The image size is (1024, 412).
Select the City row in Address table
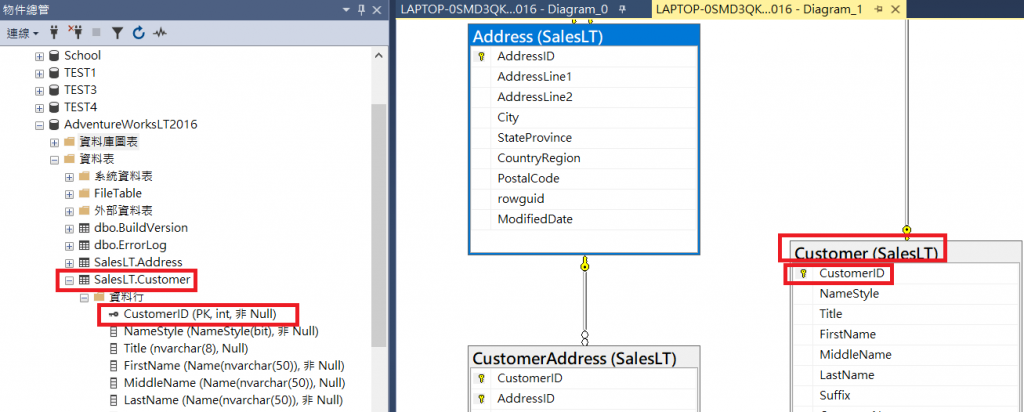point(584,118)
